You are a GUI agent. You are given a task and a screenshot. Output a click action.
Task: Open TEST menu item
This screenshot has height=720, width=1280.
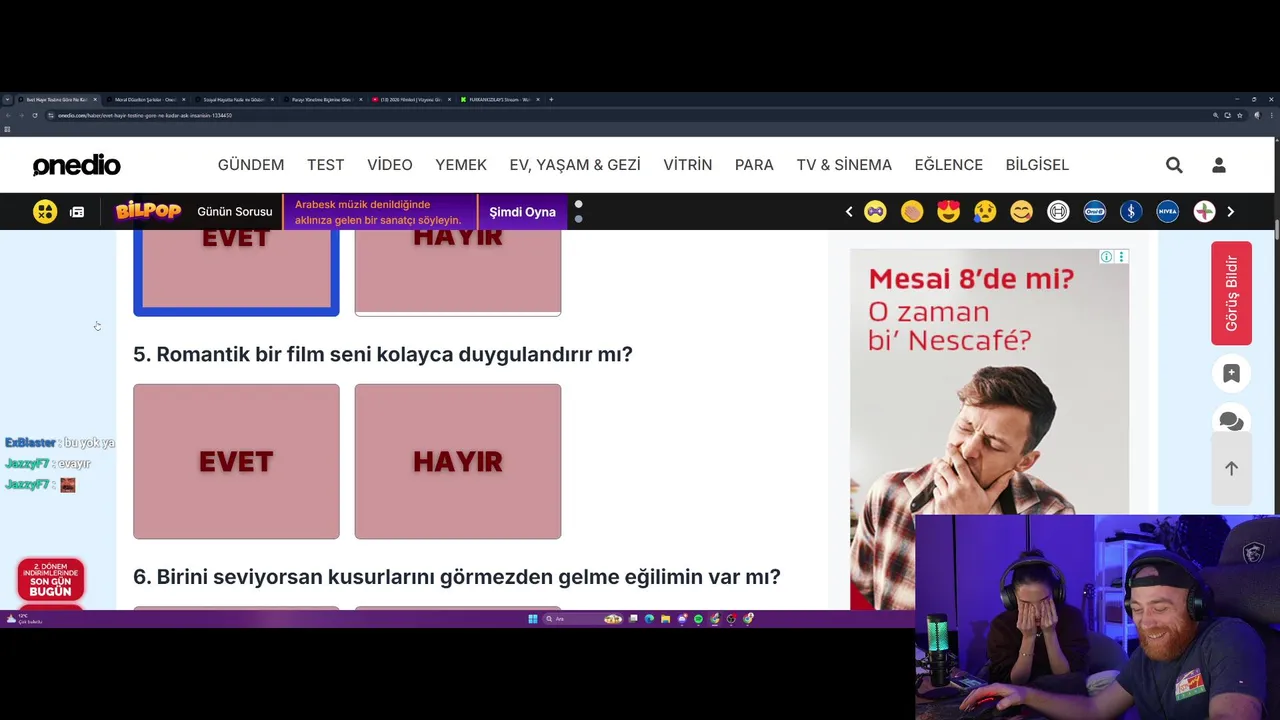(x=326, y=165)
